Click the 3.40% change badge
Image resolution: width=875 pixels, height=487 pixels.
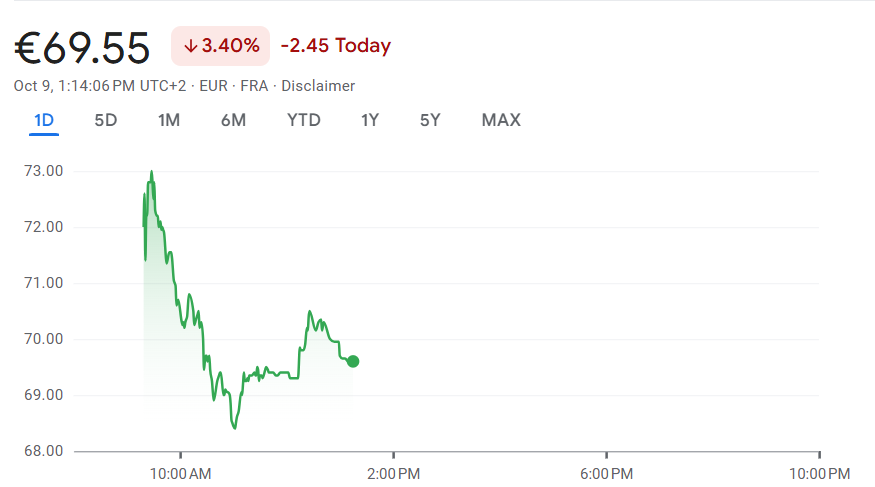[221, 46]
